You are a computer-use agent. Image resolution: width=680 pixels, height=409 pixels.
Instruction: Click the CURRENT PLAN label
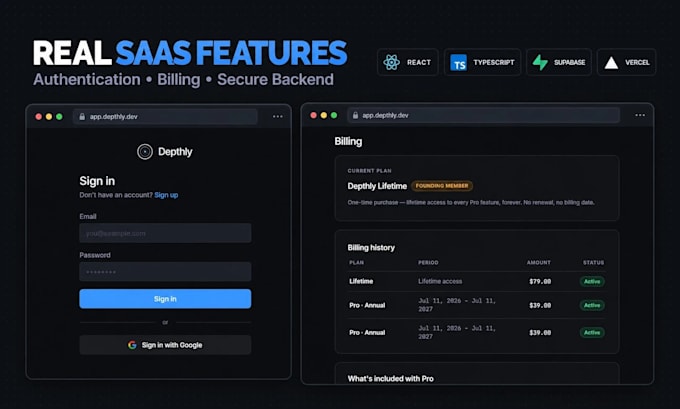pyautogui.click(x=369, y=171)
